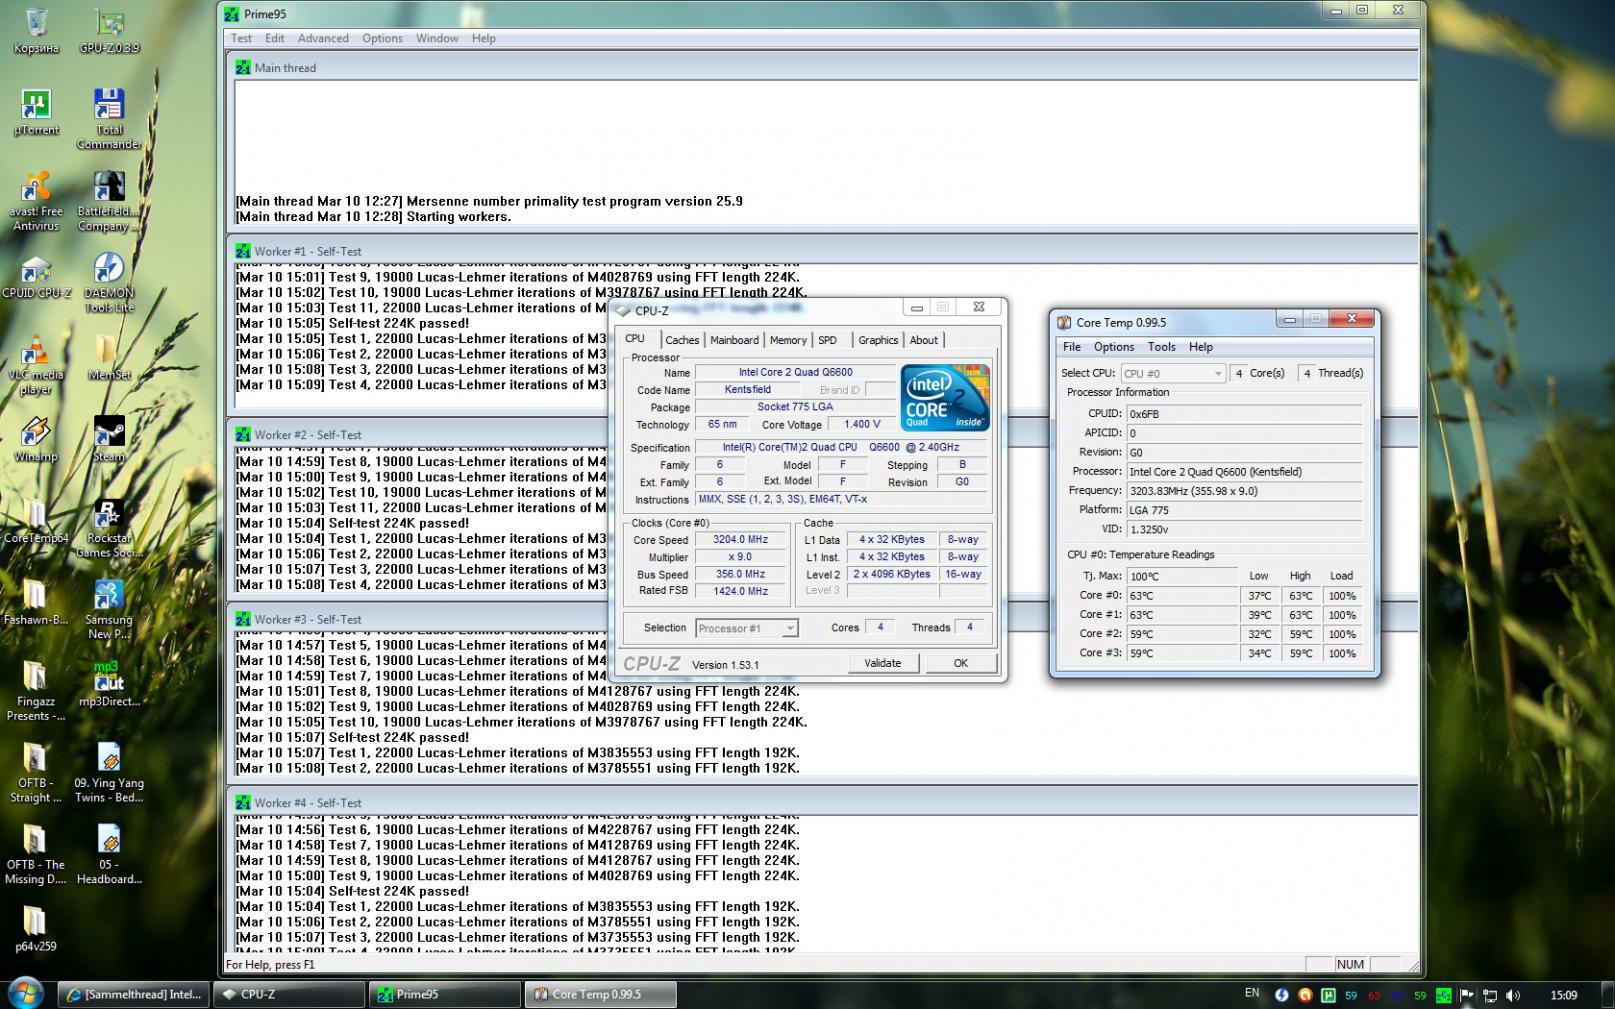
Task: Select the VLC media player desktop icon
Action: pos(36,365)
